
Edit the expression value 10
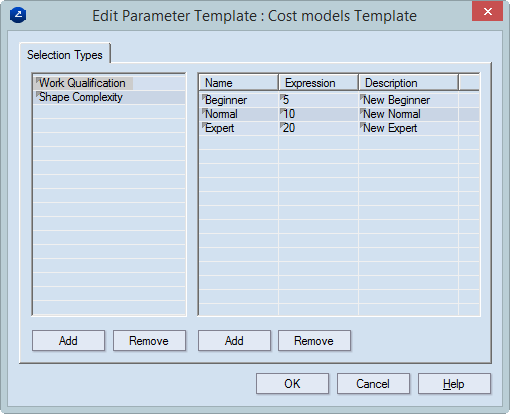[319, 114]
